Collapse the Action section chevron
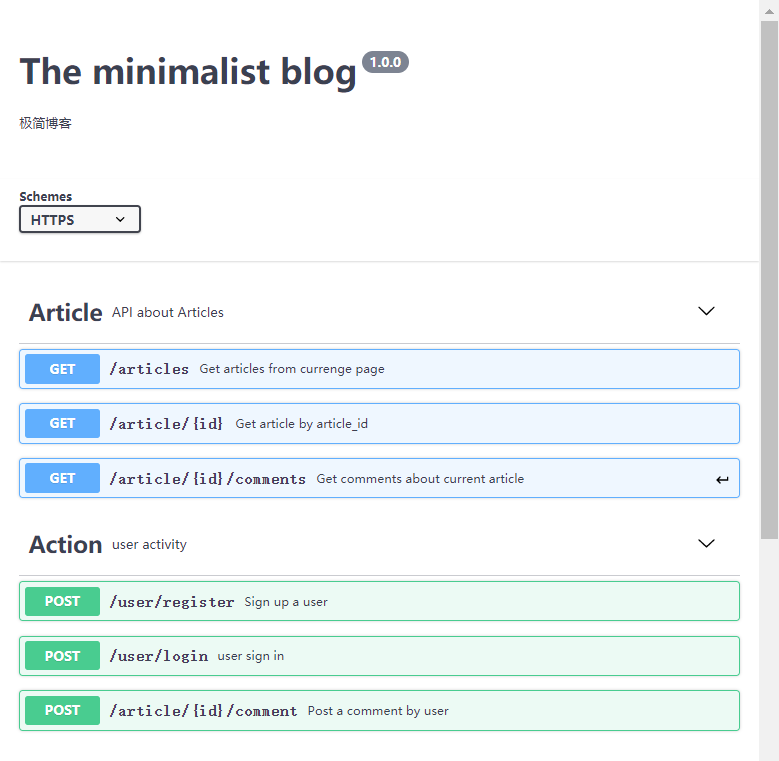 706,543
